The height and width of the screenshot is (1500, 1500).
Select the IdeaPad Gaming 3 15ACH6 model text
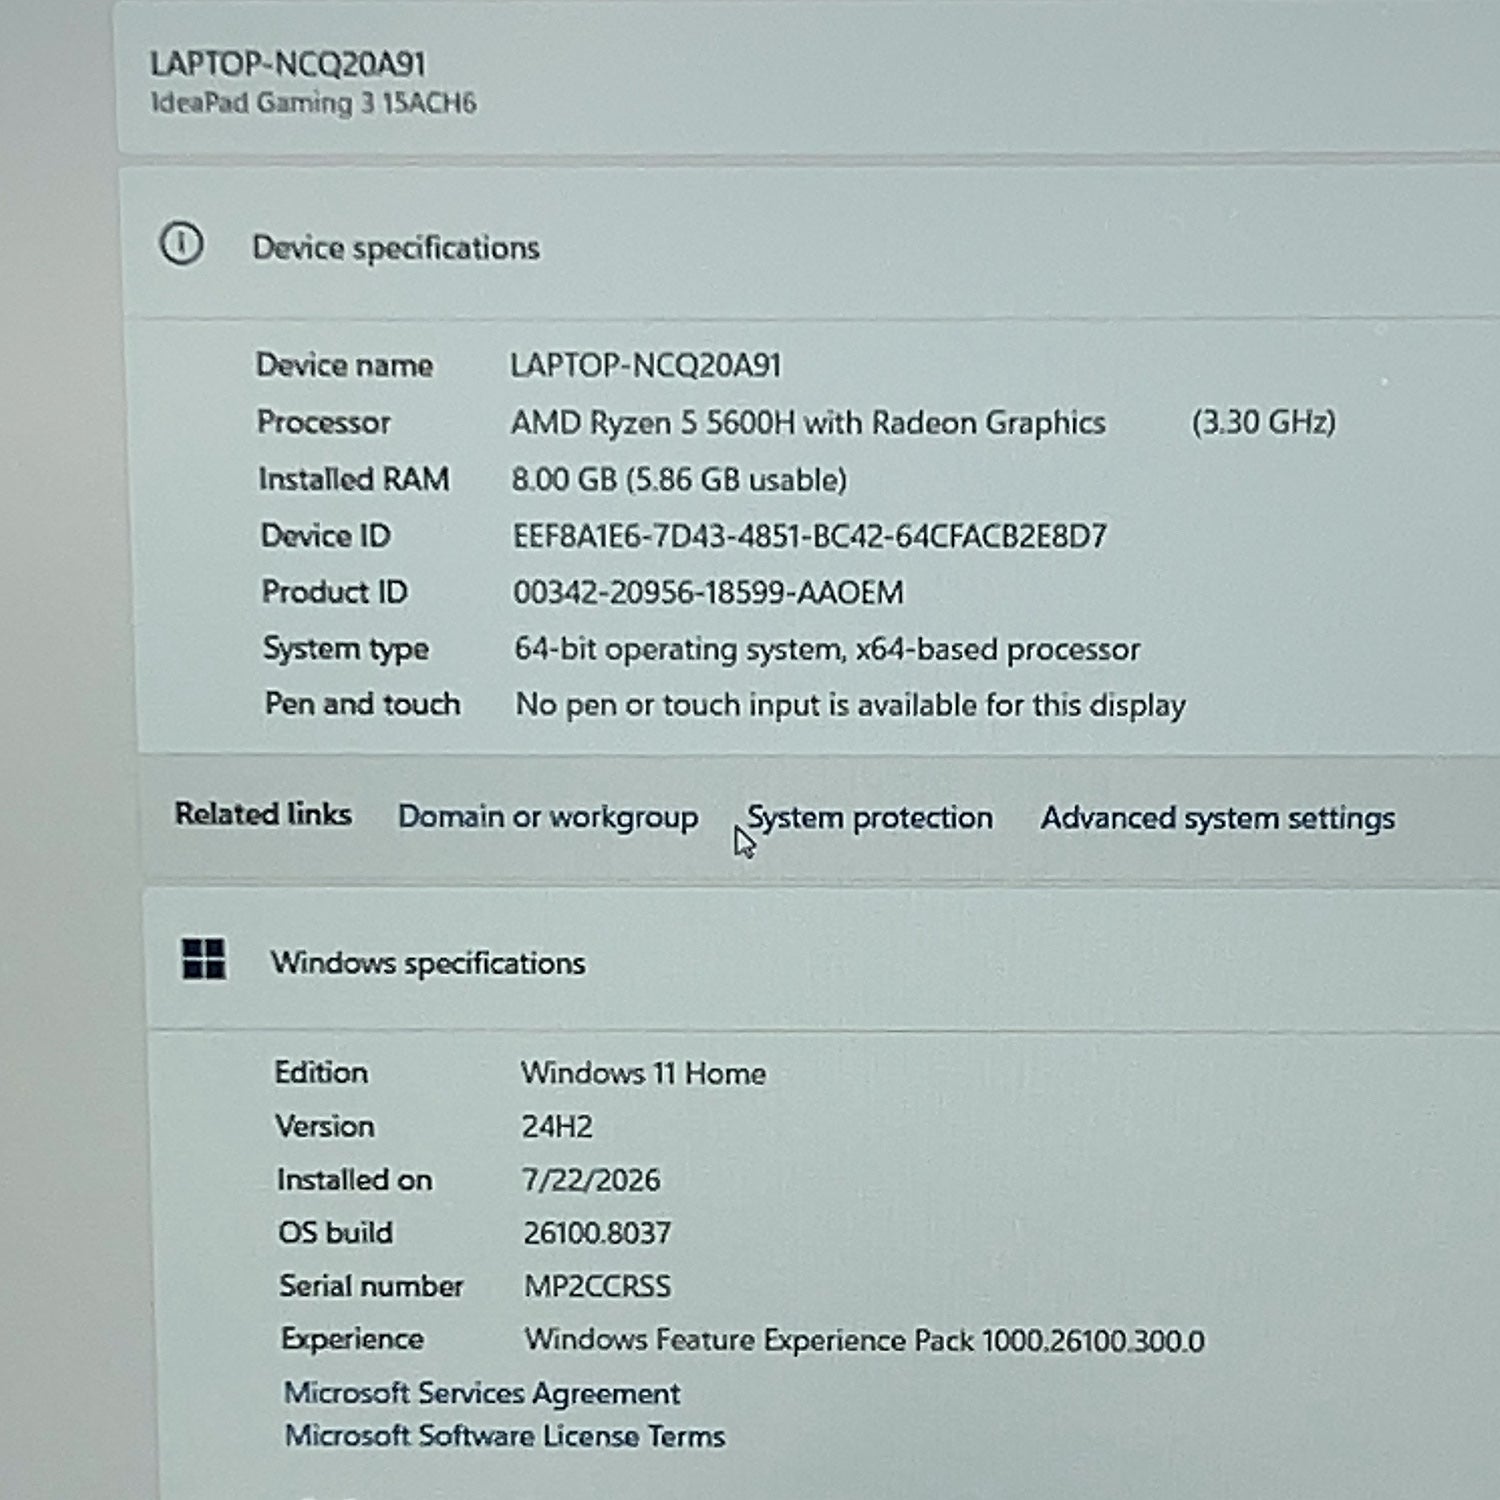click(x=313, y=103)
